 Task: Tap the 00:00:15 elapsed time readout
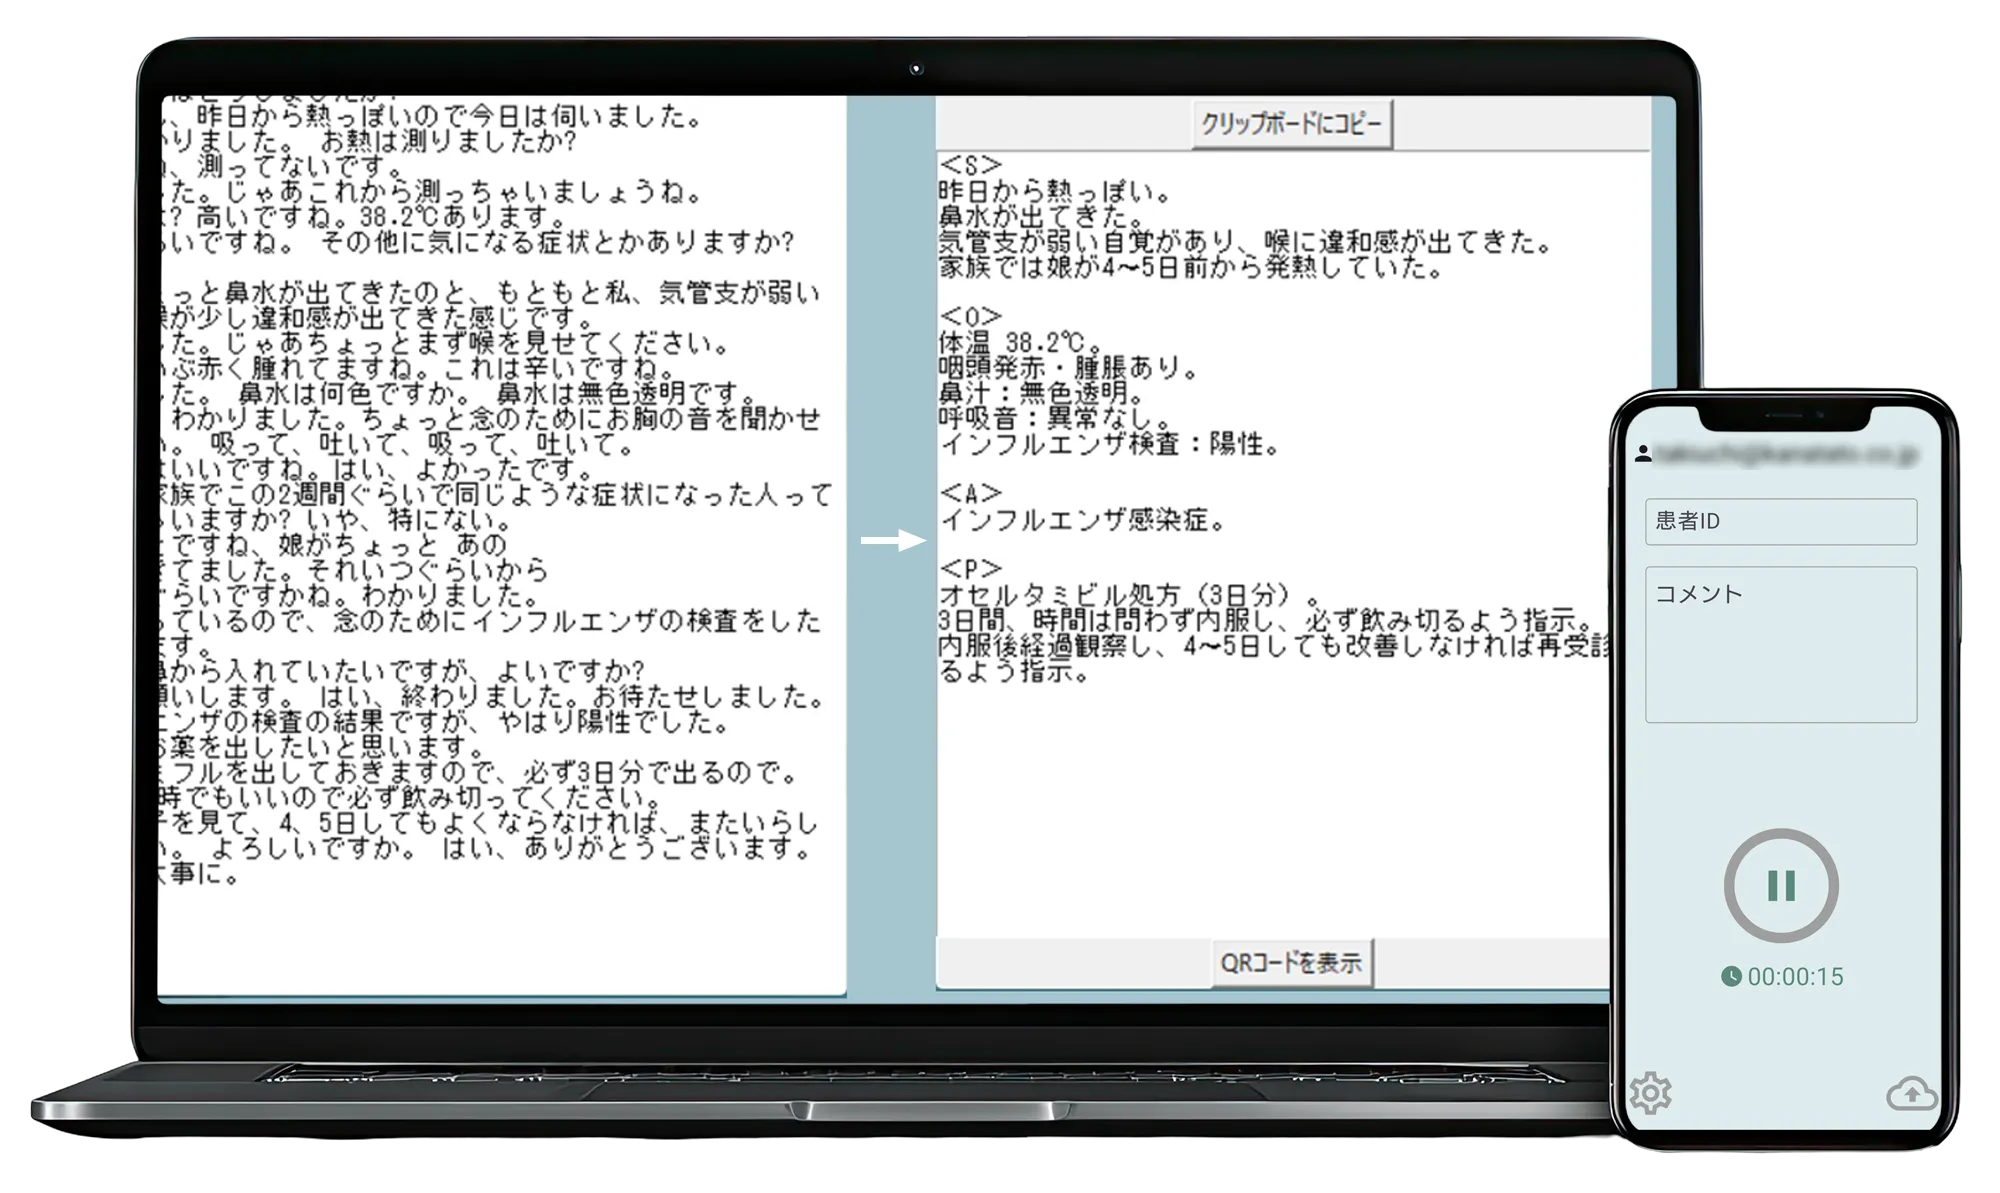coord(1795,977)
